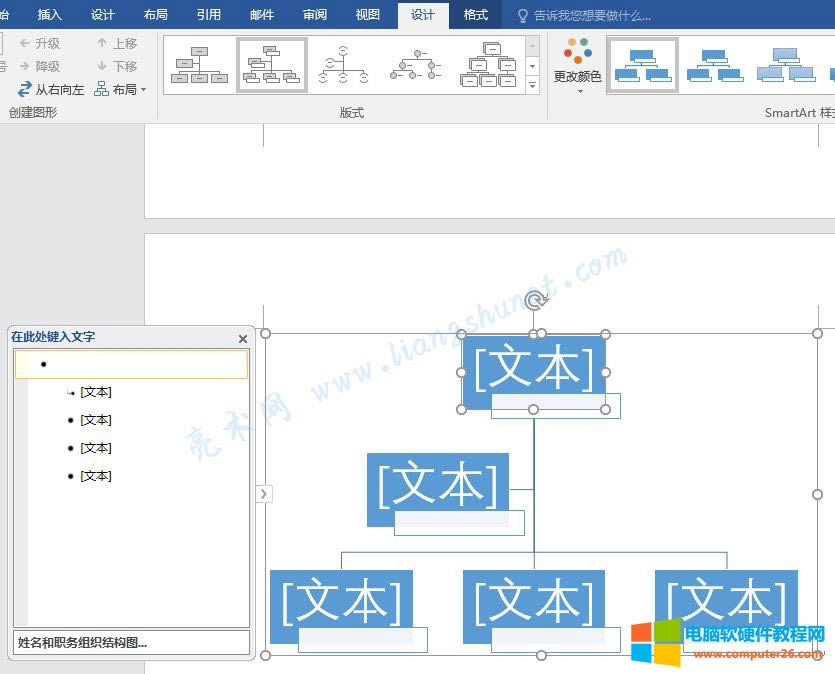The height and width of the screenshot is (674, 835).
Task: Click the 告诉我您想要做什么 search box
Action: pos(585,16)
